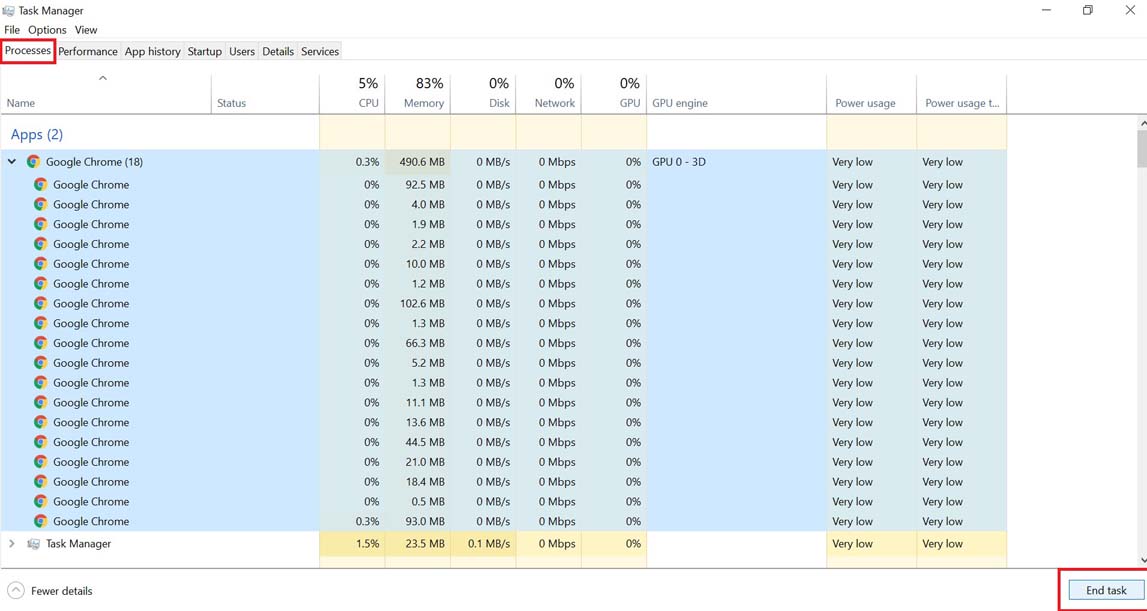Click the Task Manager process row icon
Image resolution: width=1147 pixels, height=611 pixels.
(x=33, y=544)
